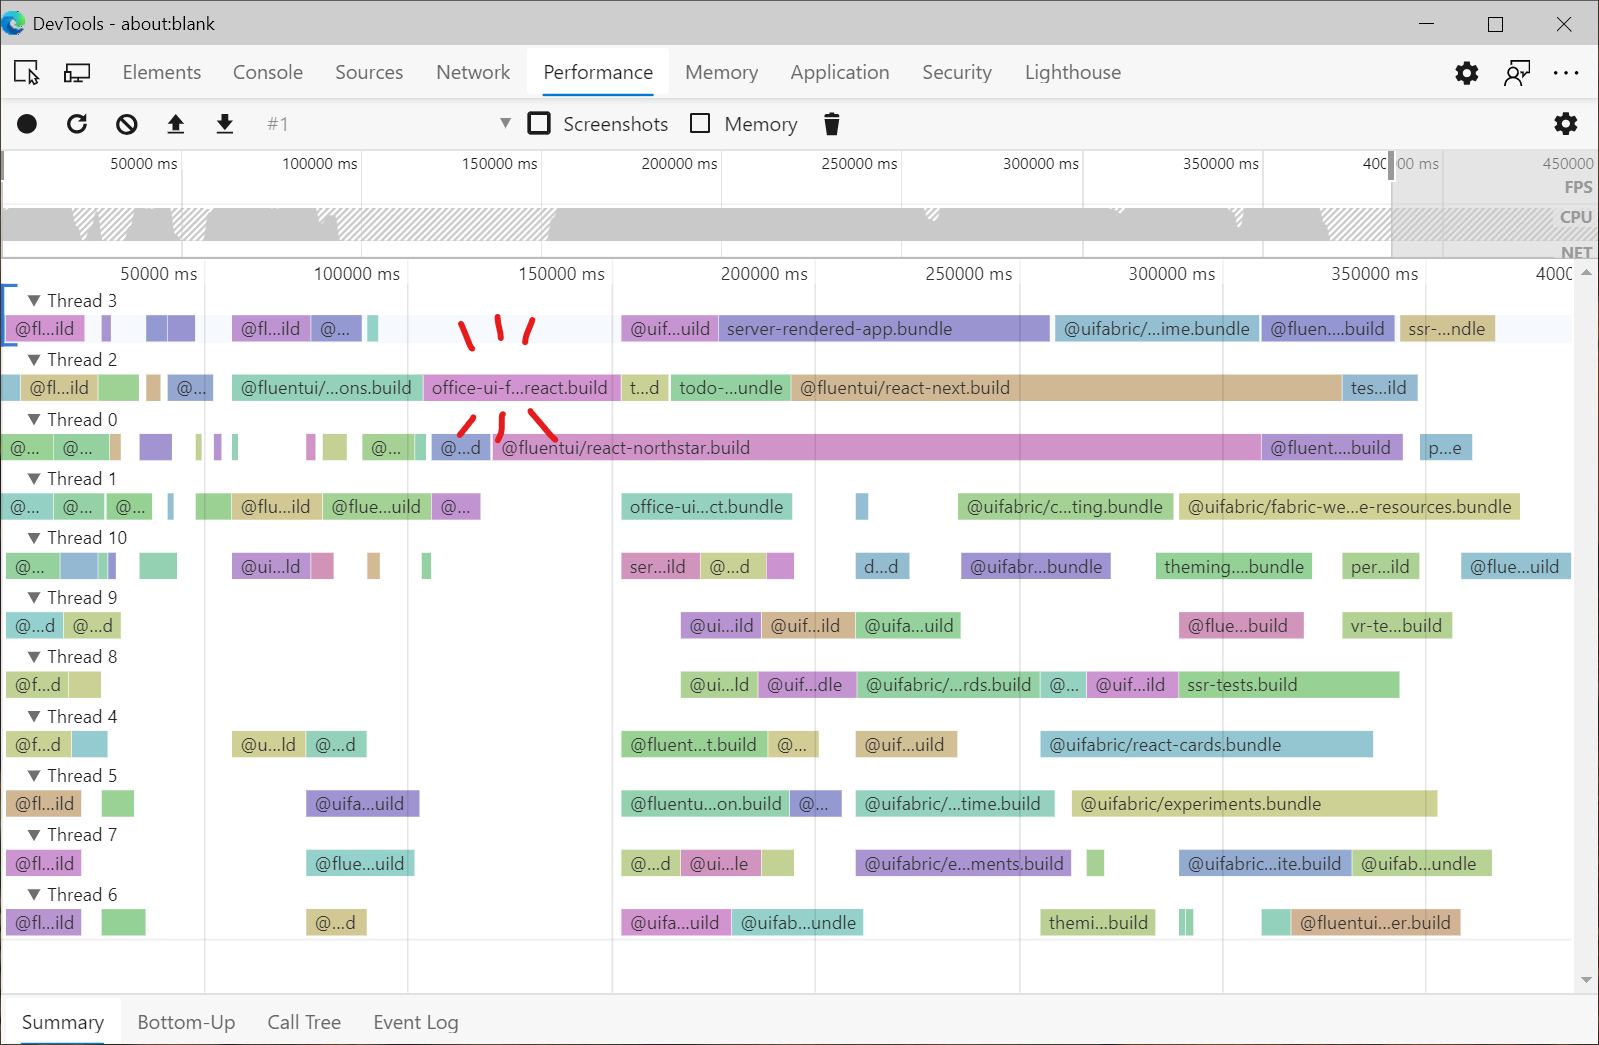Image resolution: width=1599 pixels, height=1045 pixels.
Task: Open the recording selector dropdown arrow
Action: [505, 123]
